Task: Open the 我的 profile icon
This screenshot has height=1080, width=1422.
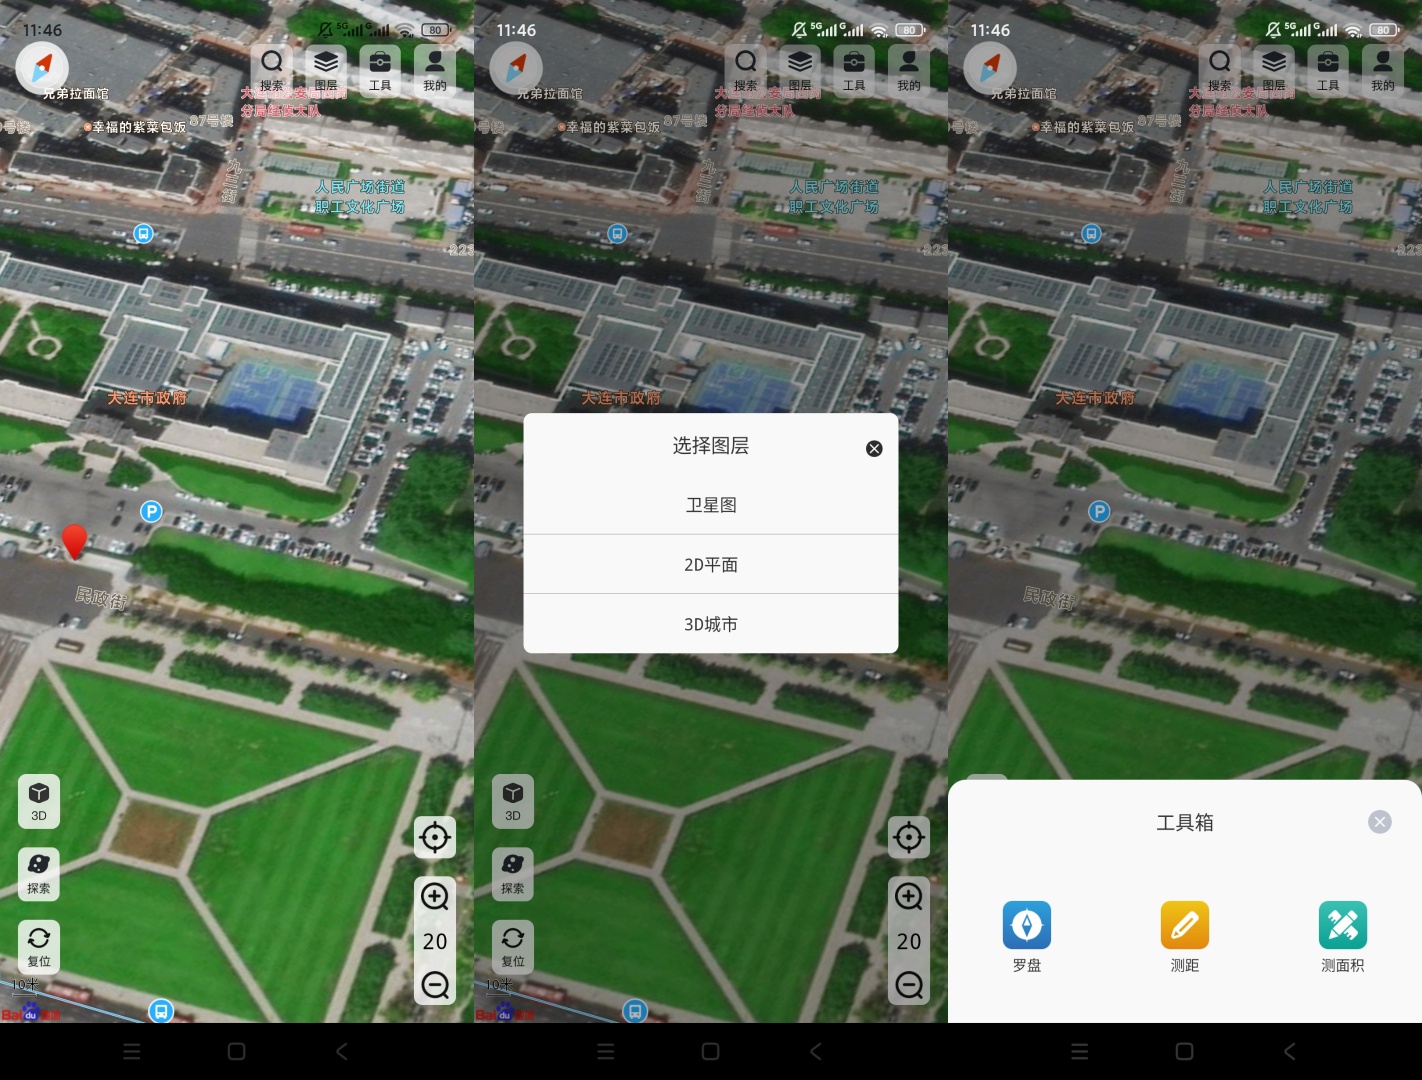Action: [434, 68]
